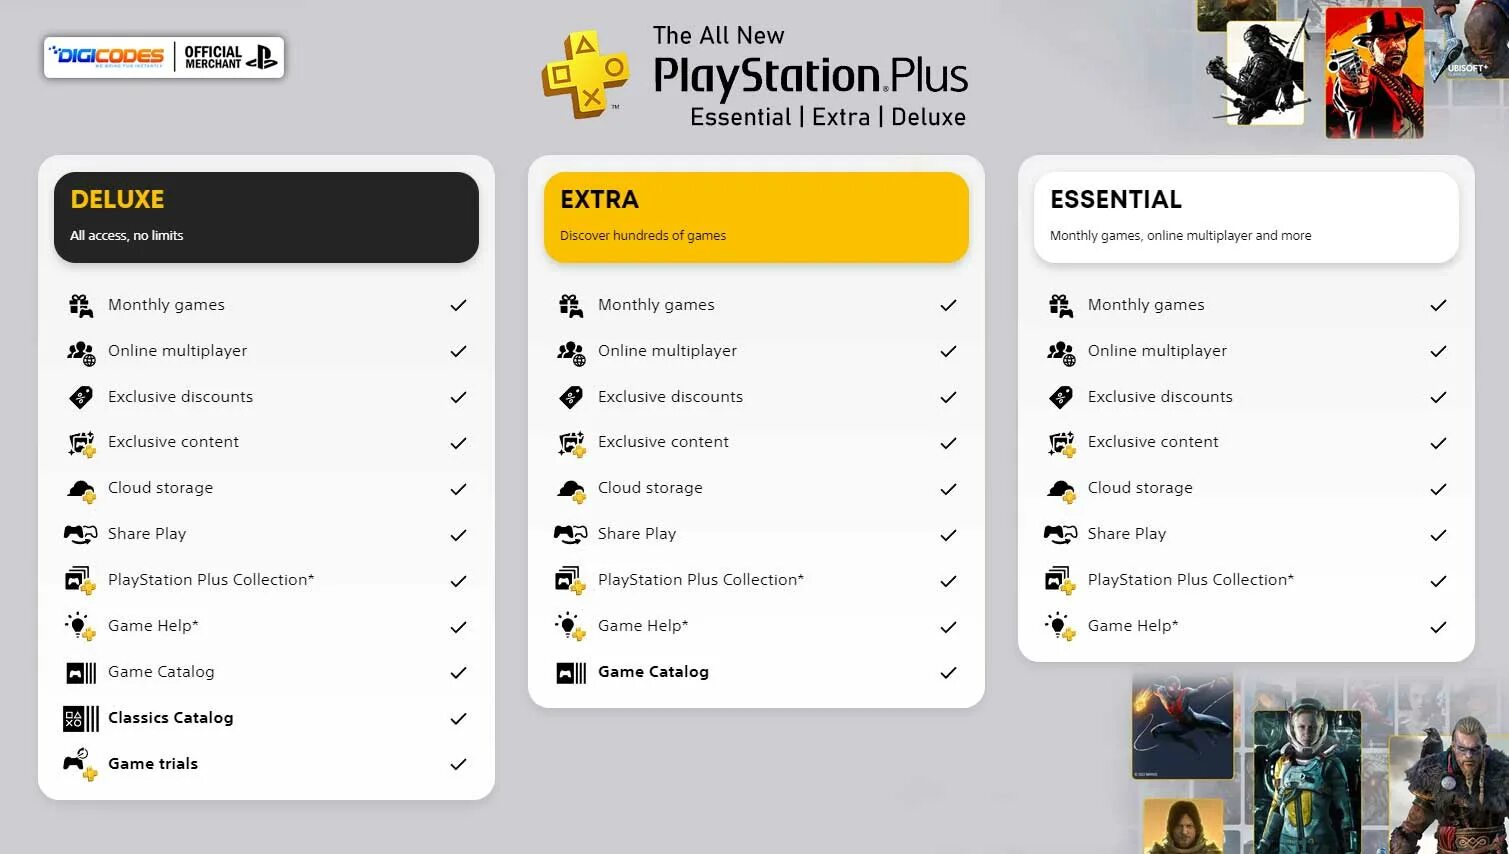Click the Online multiplayer checkmark in Extra

pos(948,351)
